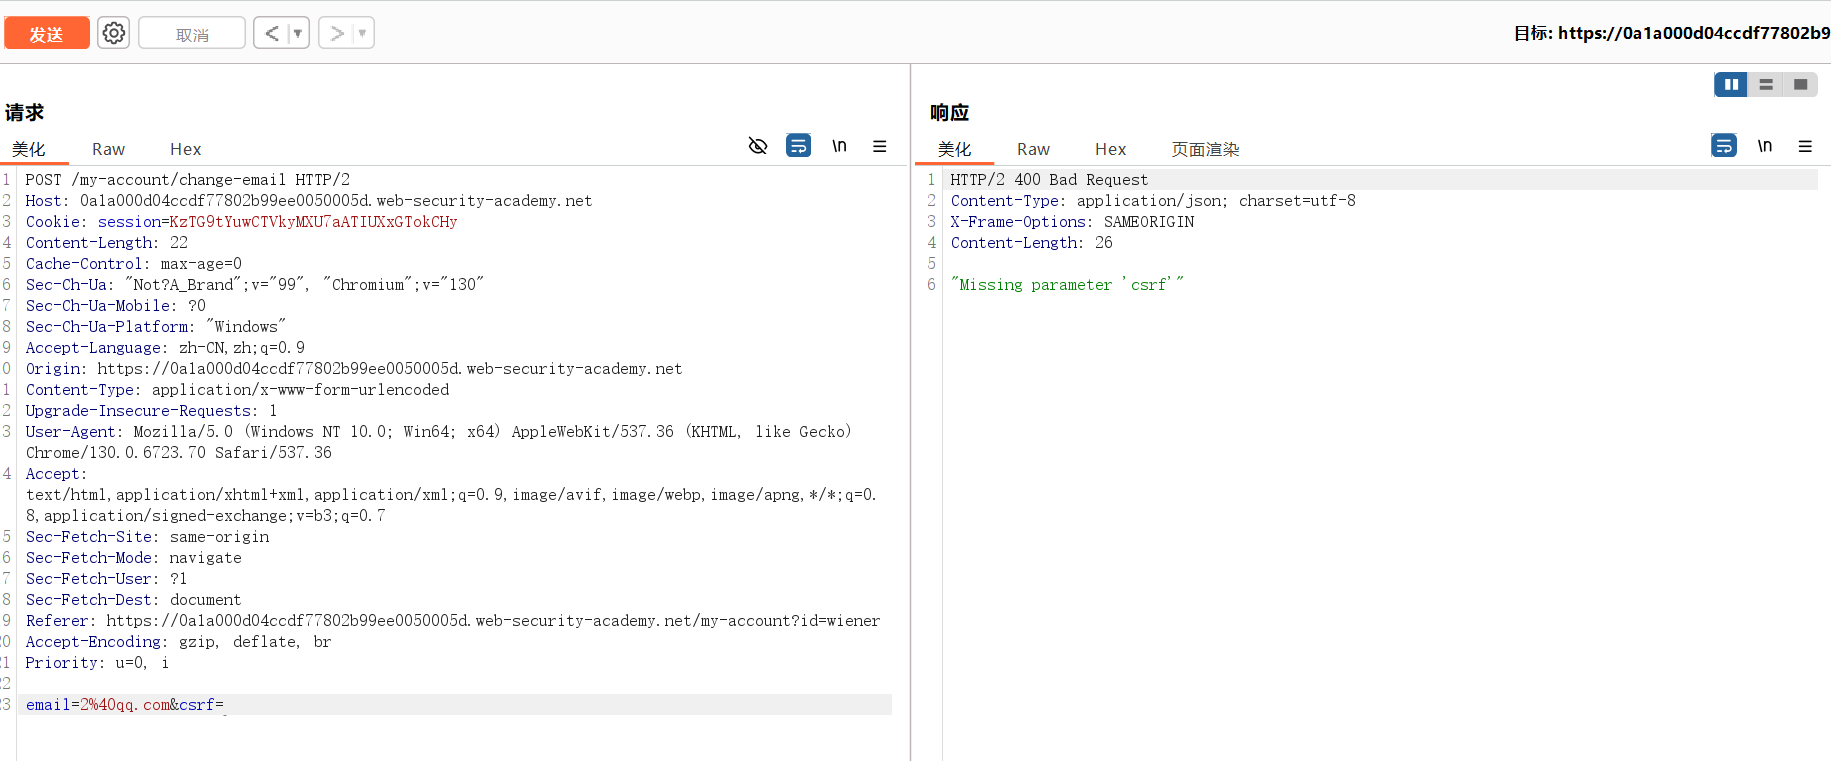The image size is (1831, 761).
Task: Open the Repeater settings gear
Action: [x=114, y=33]
